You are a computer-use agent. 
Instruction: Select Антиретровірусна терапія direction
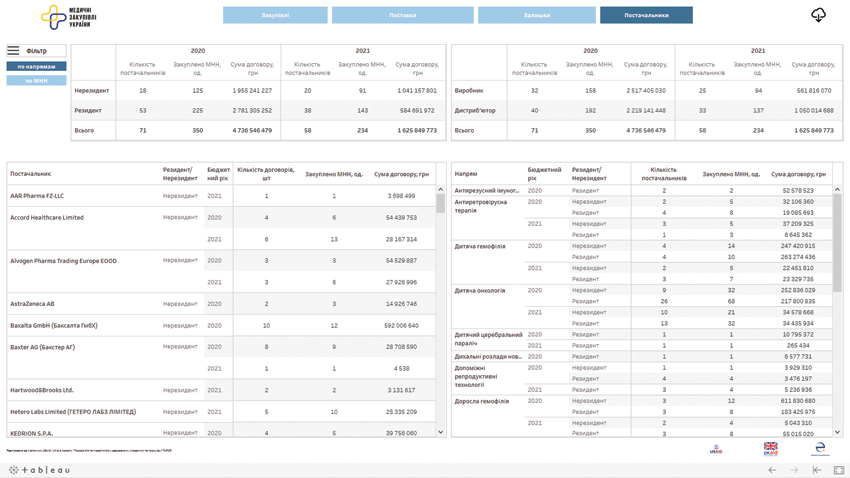[481, 206]
